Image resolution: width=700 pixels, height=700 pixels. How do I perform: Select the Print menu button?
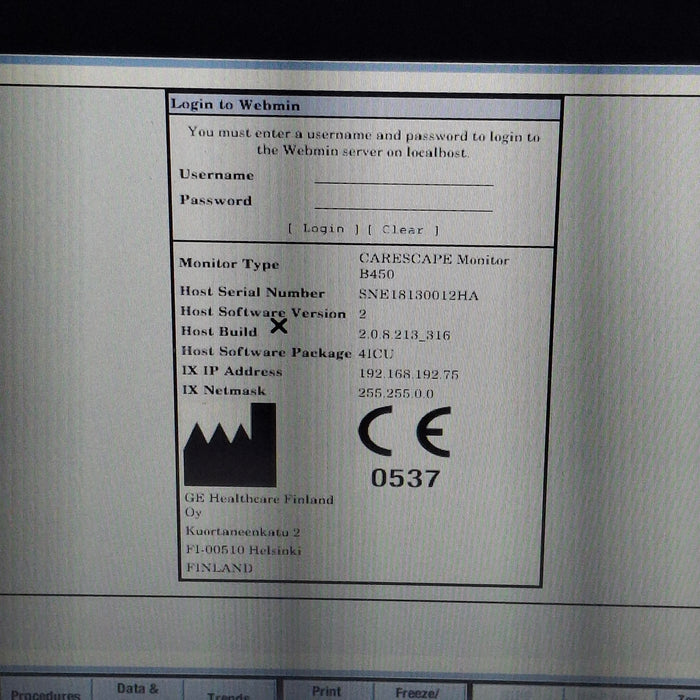pos(326,691)
